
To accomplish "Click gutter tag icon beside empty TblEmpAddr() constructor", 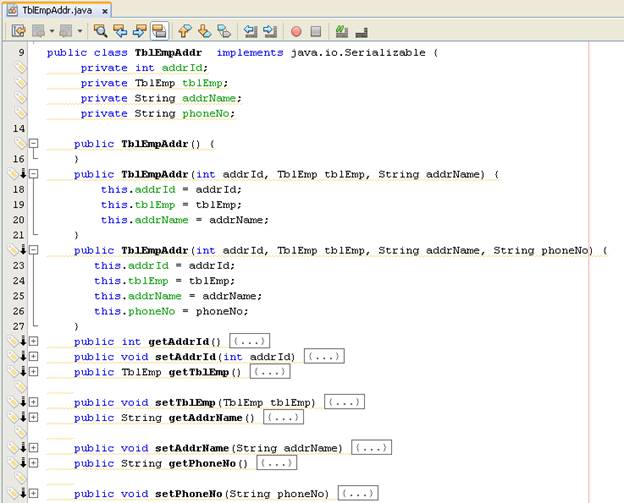I will click(x=20, y=143).
